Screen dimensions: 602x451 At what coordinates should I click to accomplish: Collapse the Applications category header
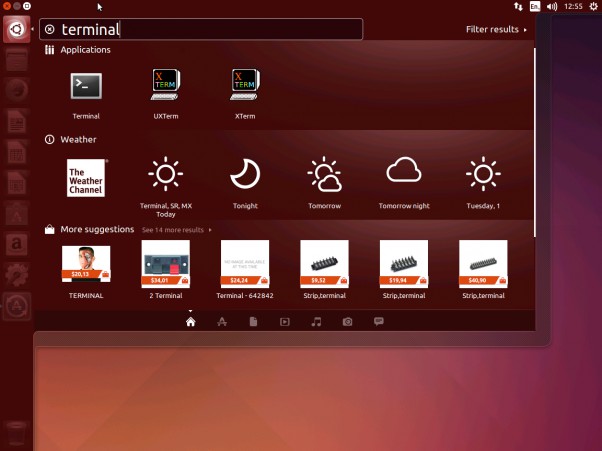[78, 50]
